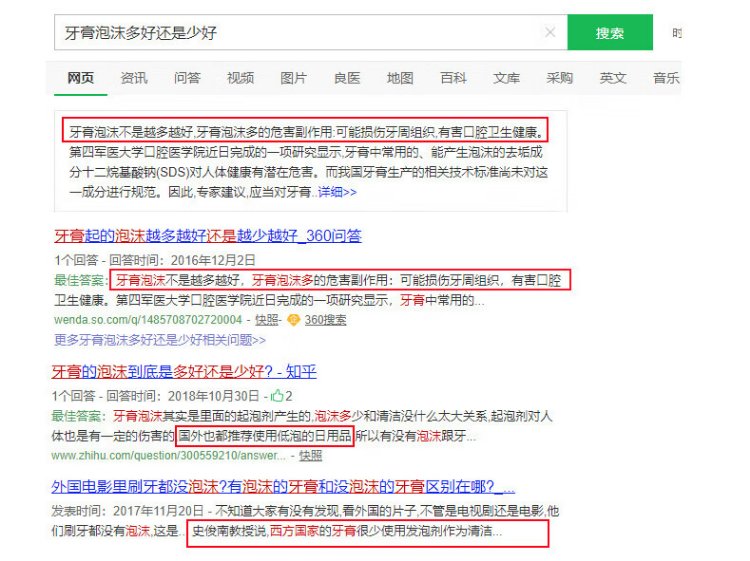This screenshot has height=561, width=750.
Task: Go to the 良医 tab
Action: [x=347, y=79]
